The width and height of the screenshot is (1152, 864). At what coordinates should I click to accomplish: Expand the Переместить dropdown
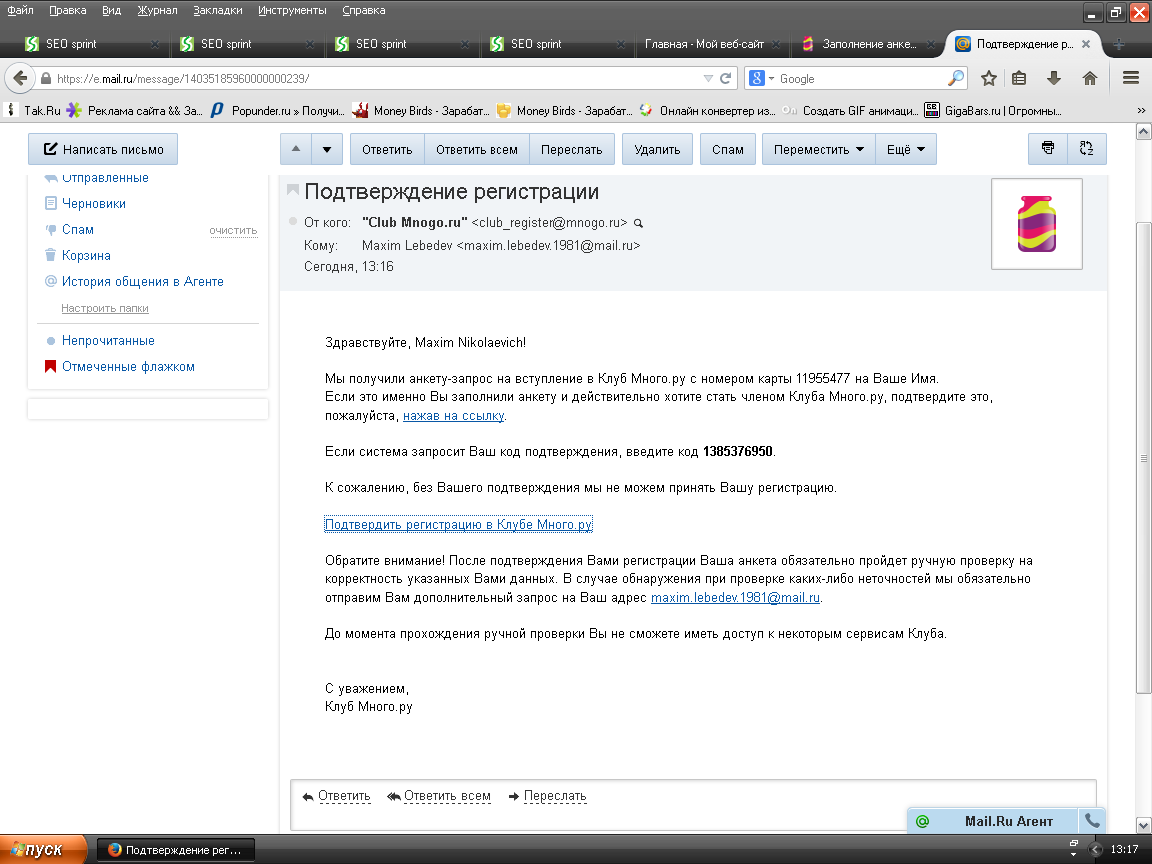pos(818,149)
